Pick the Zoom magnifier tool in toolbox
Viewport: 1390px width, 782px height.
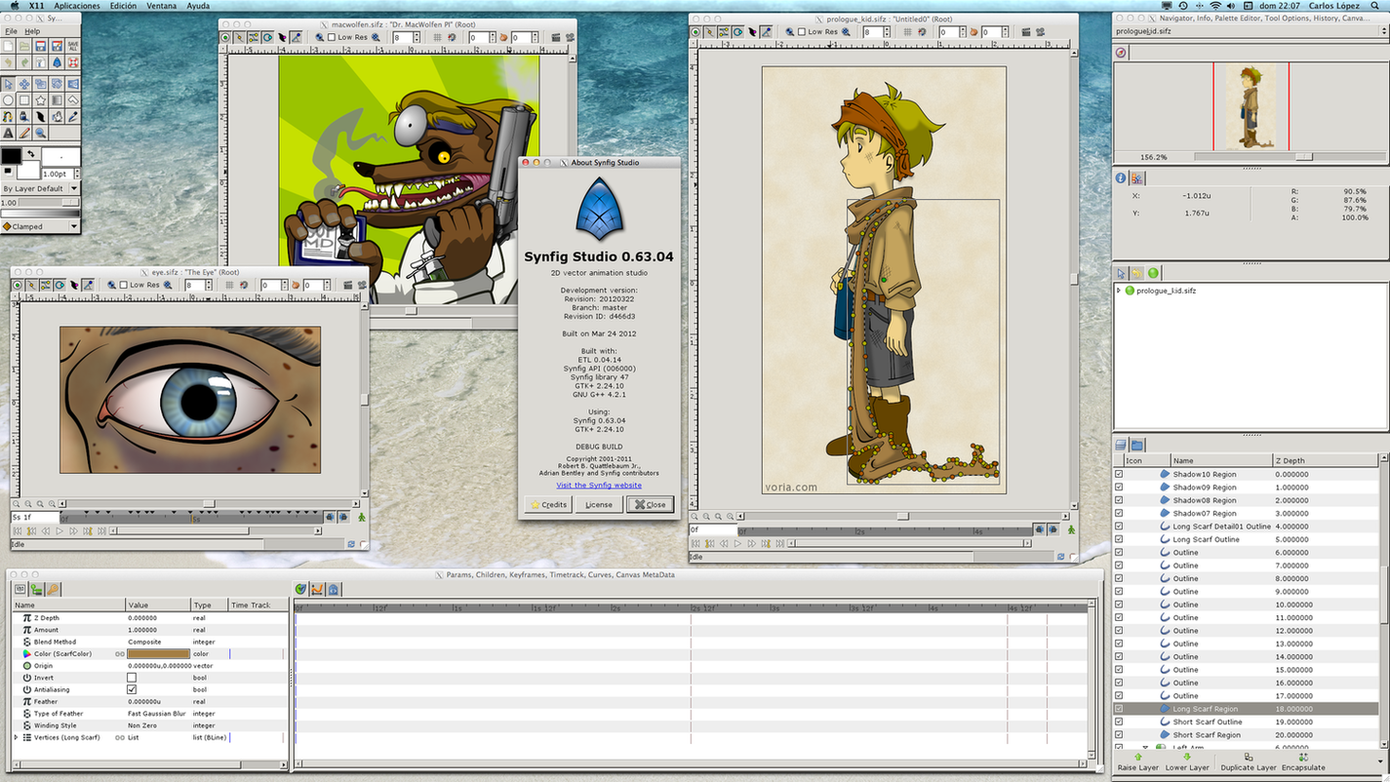(x=41, y=132)
